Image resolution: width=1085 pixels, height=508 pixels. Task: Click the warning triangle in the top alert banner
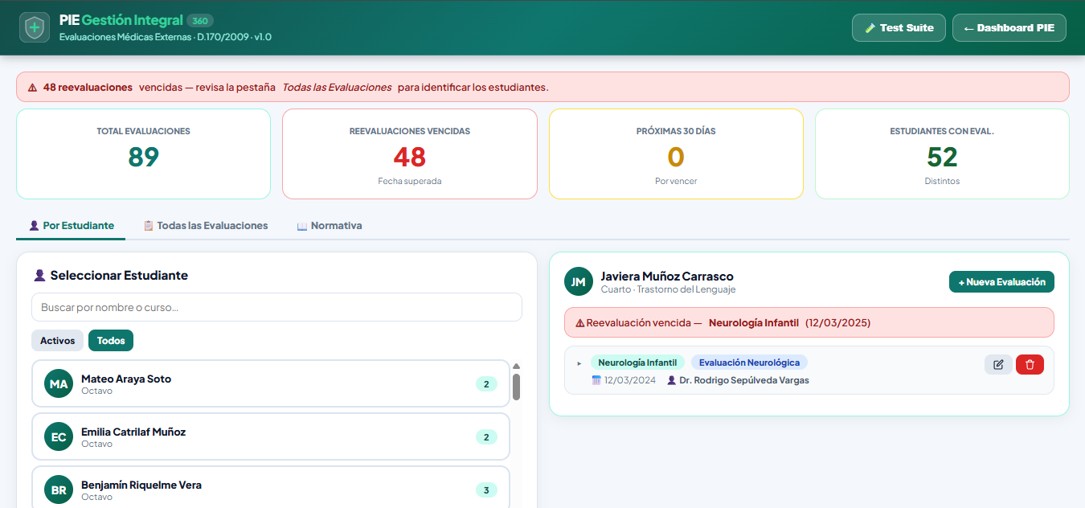point(33,87)
